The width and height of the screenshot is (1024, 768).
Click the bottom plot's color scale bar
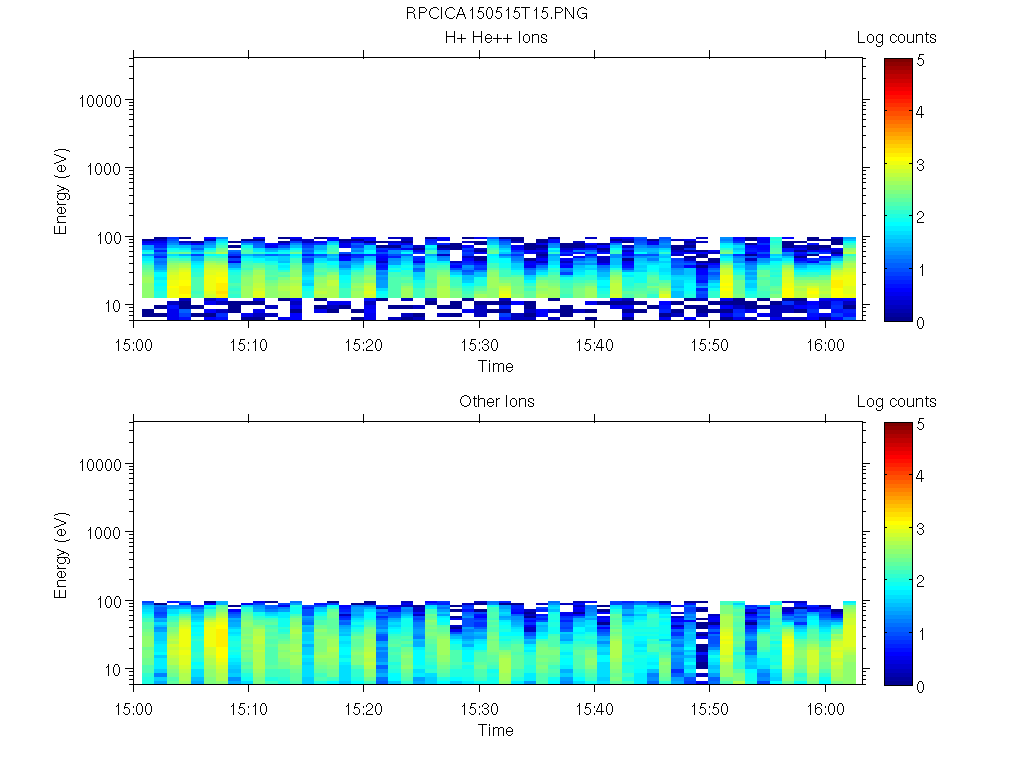point(899,554)
